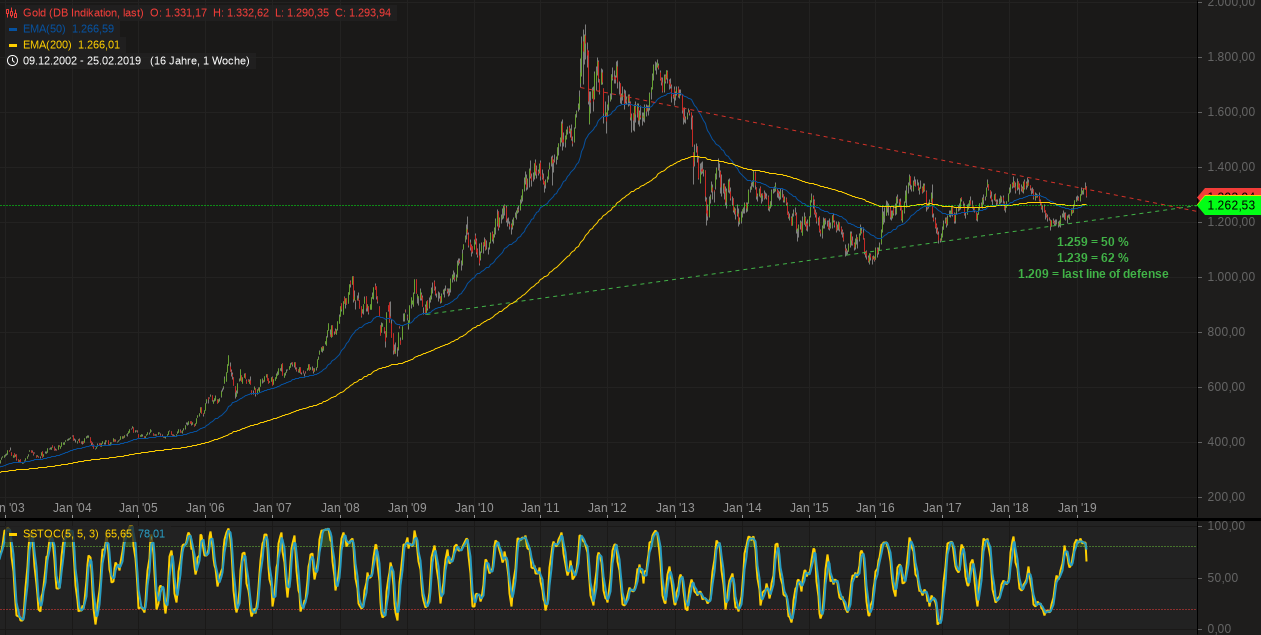Click the 'Jan '08' time axis label
Screen dimensions: 1261x635
340,508
